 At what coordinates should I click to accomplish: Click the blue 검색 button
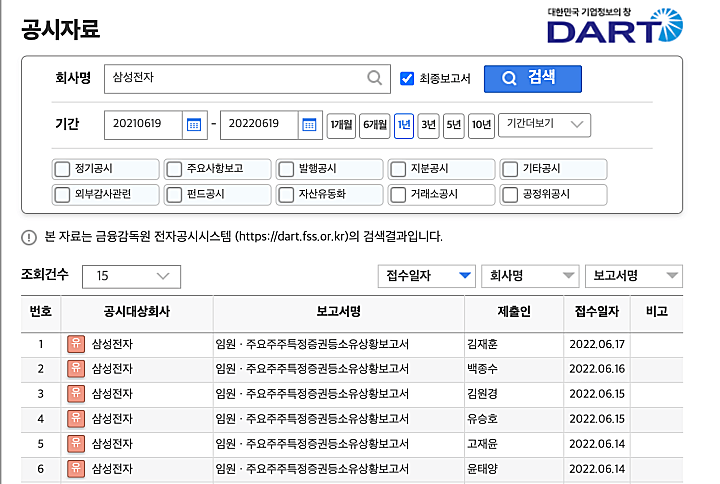(x=533, y=79)
